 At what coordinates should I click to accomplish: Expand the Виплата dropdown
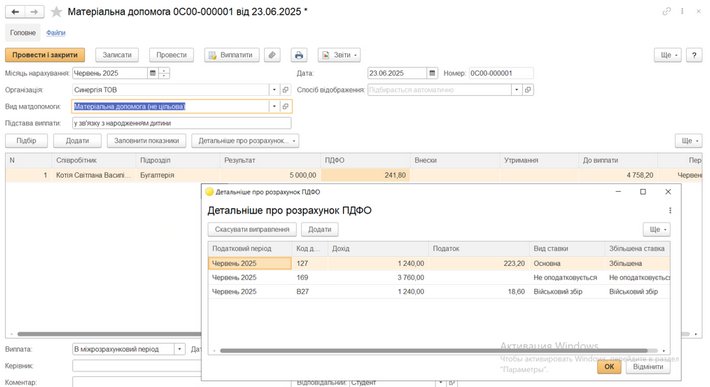point(180,349)
